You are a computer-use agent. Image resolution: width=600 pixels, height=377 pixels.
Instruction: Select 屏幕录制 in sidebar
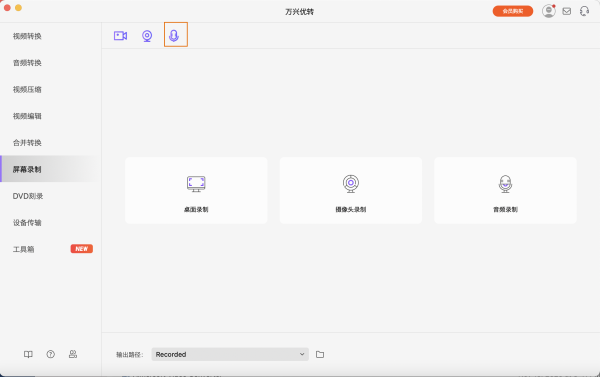[51, 169]
